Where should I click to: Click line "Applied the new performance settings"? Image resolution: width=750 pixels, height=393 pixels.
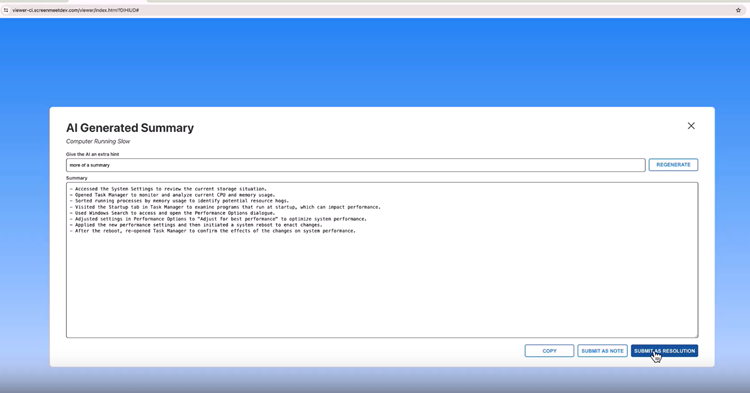tap(196, 225)
